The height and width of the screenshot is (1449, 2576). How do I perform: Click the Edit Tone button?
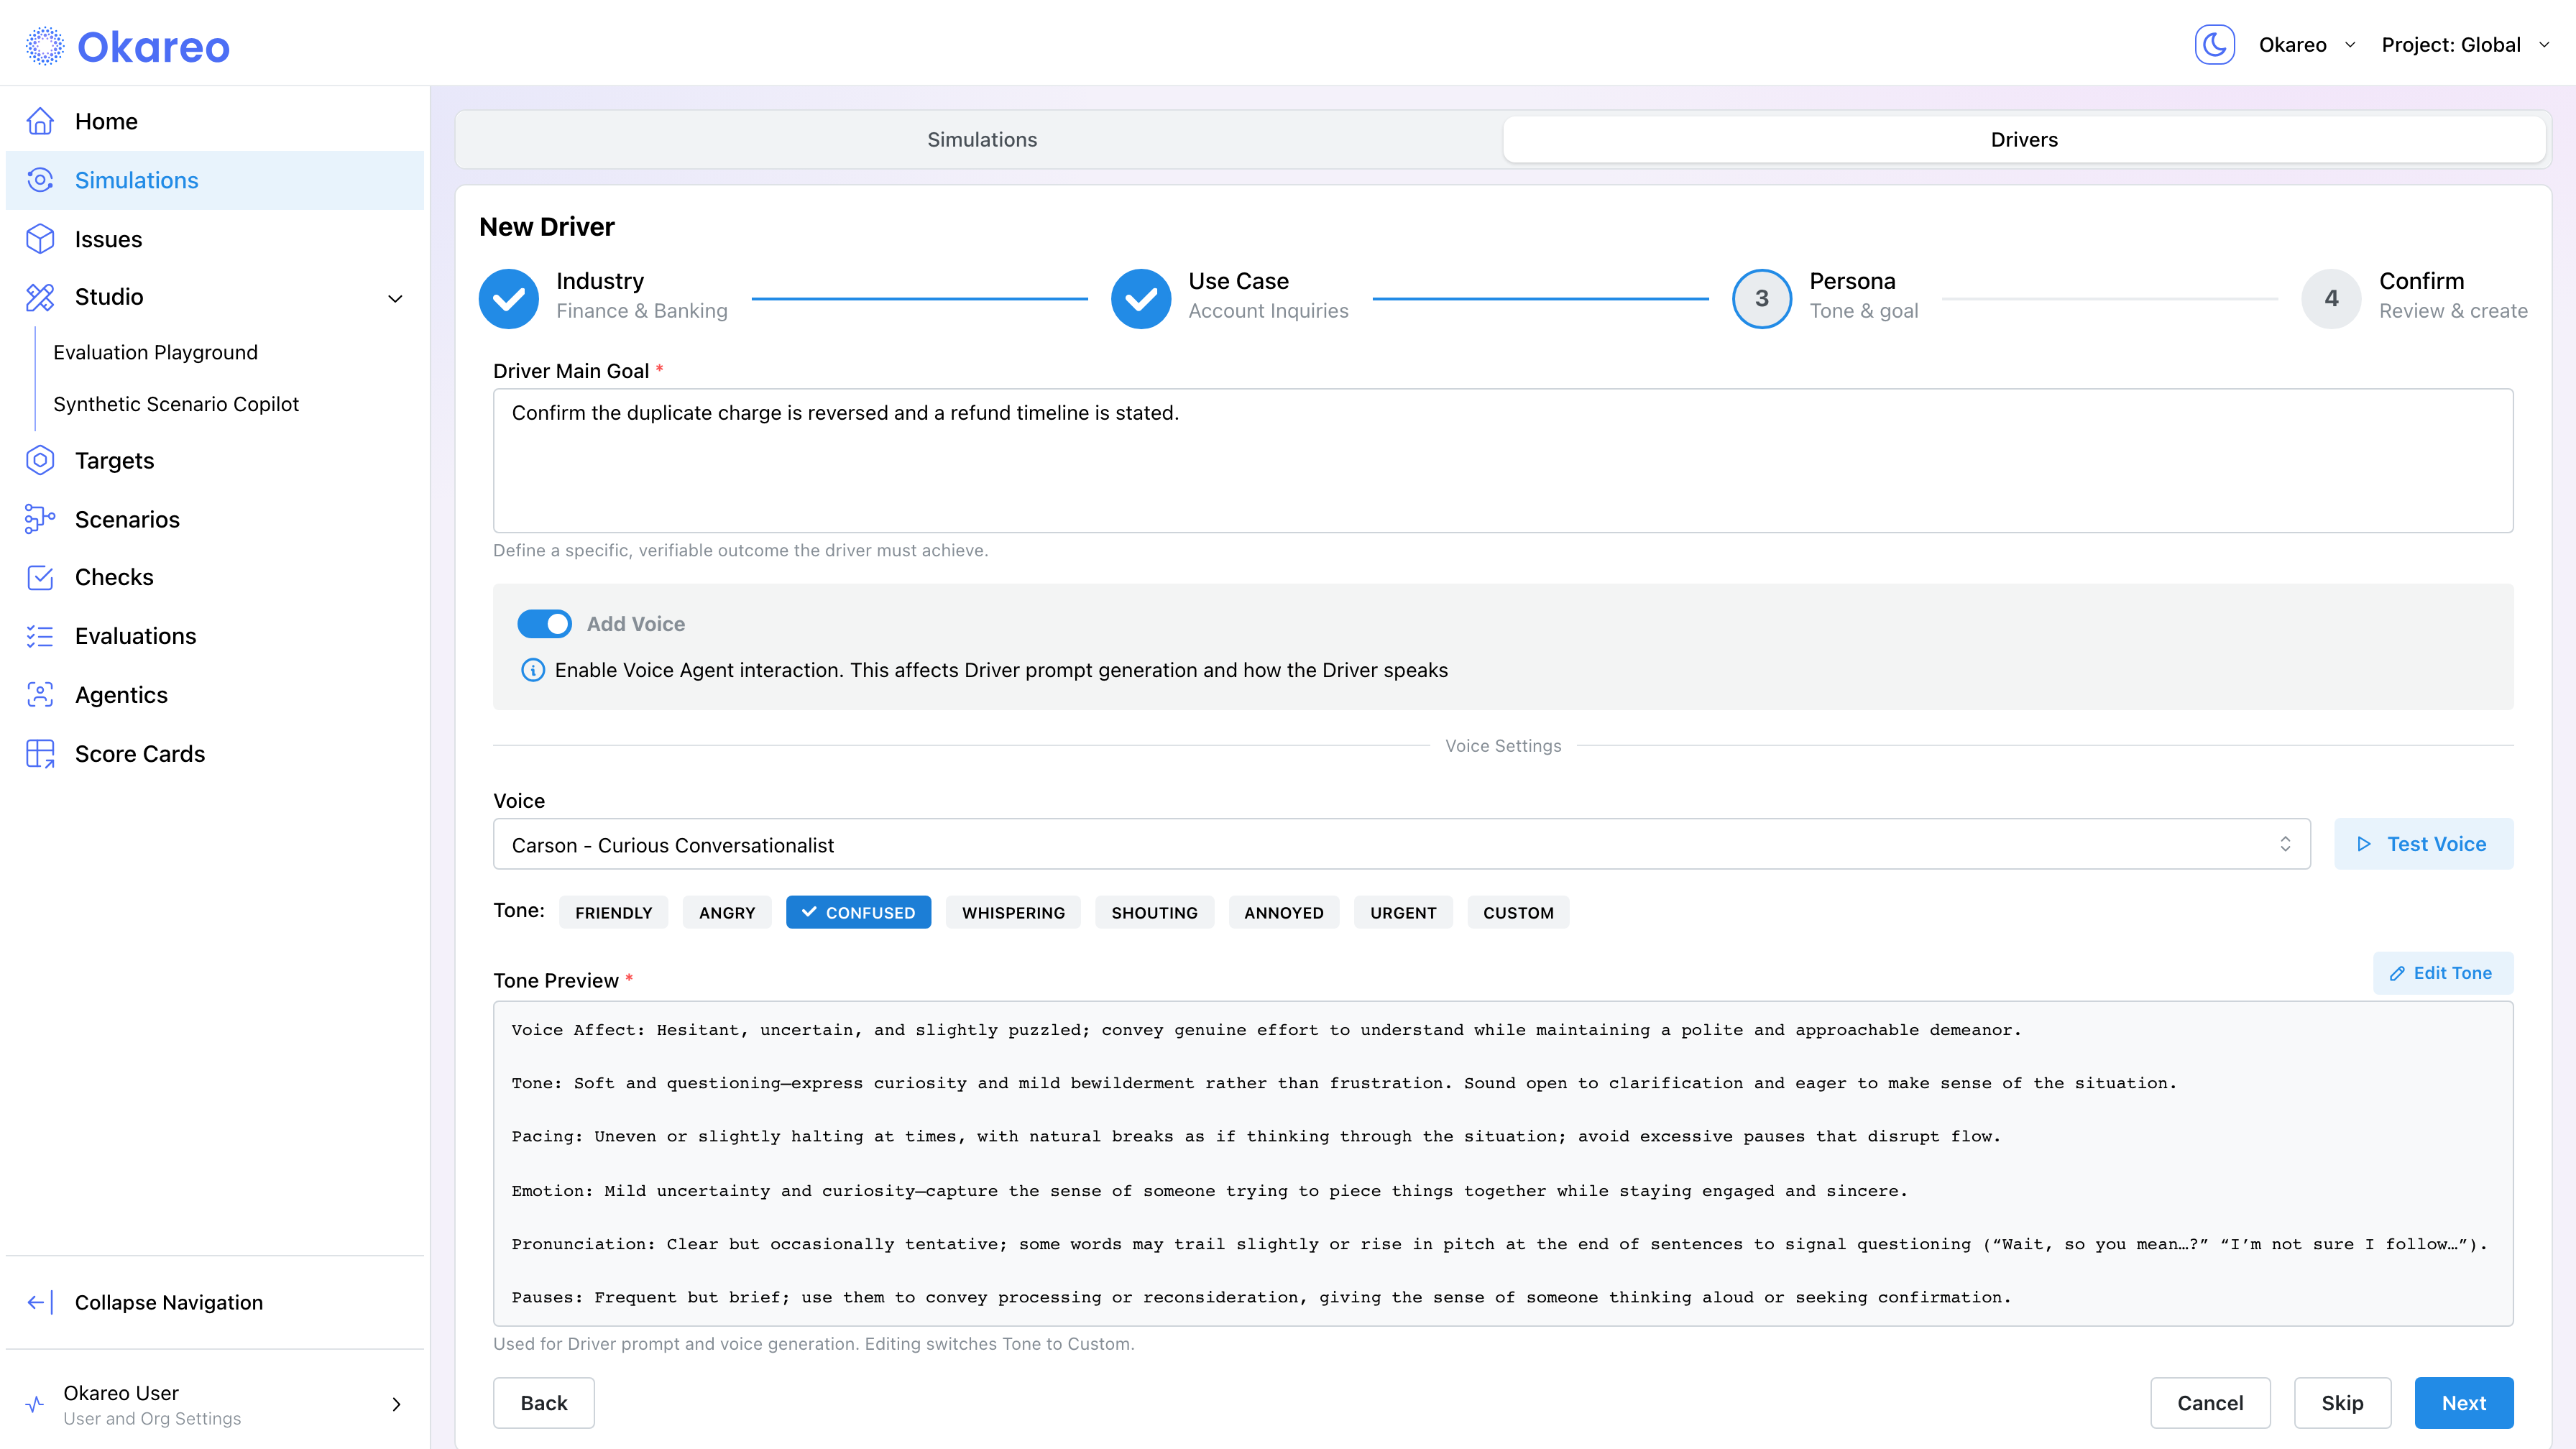[2442, 973]
